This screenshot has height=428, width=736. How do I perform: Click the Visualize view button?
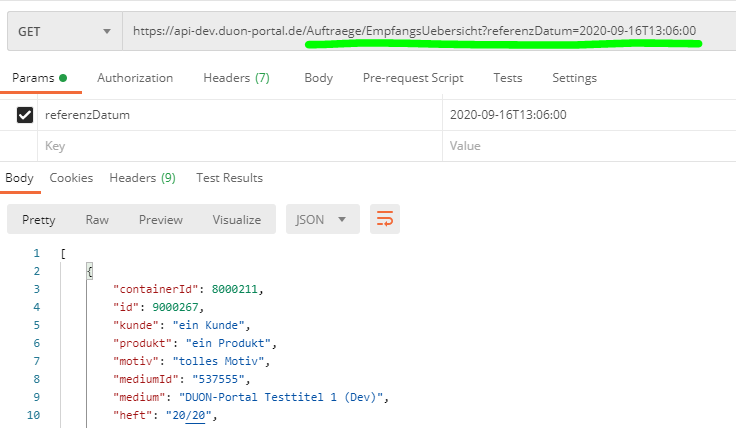(x=236, y=219)
